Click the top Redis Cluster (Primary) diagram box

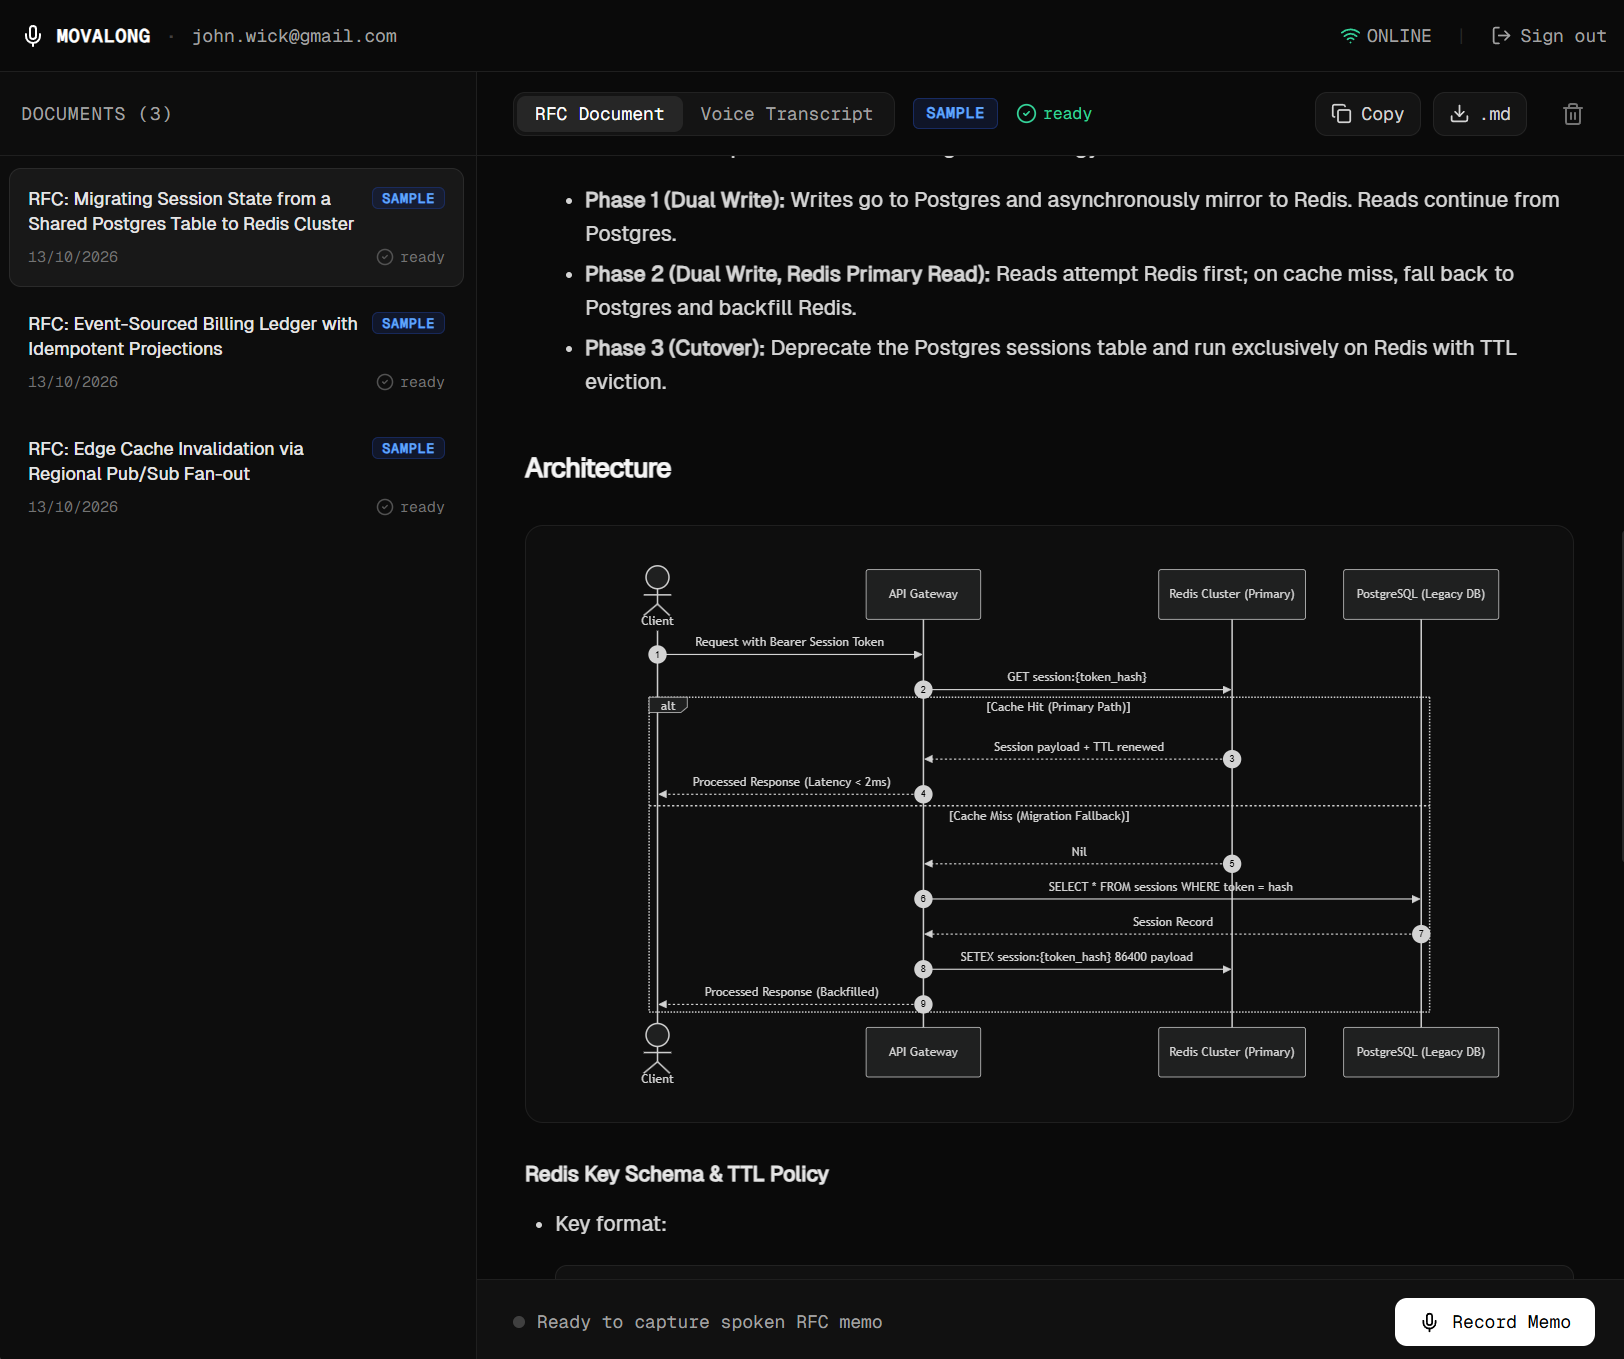[1232, 594]
